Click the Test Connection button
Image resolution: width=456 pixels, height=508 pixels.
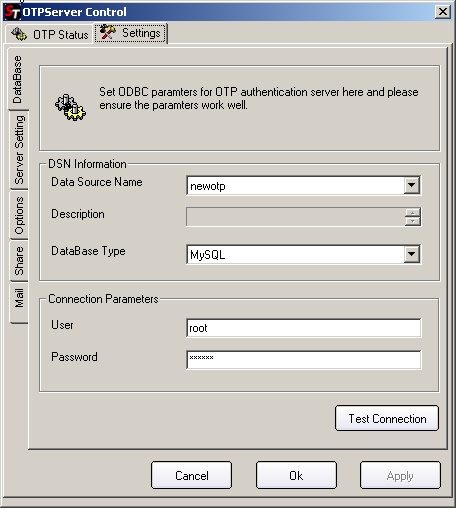click(387, 418)
